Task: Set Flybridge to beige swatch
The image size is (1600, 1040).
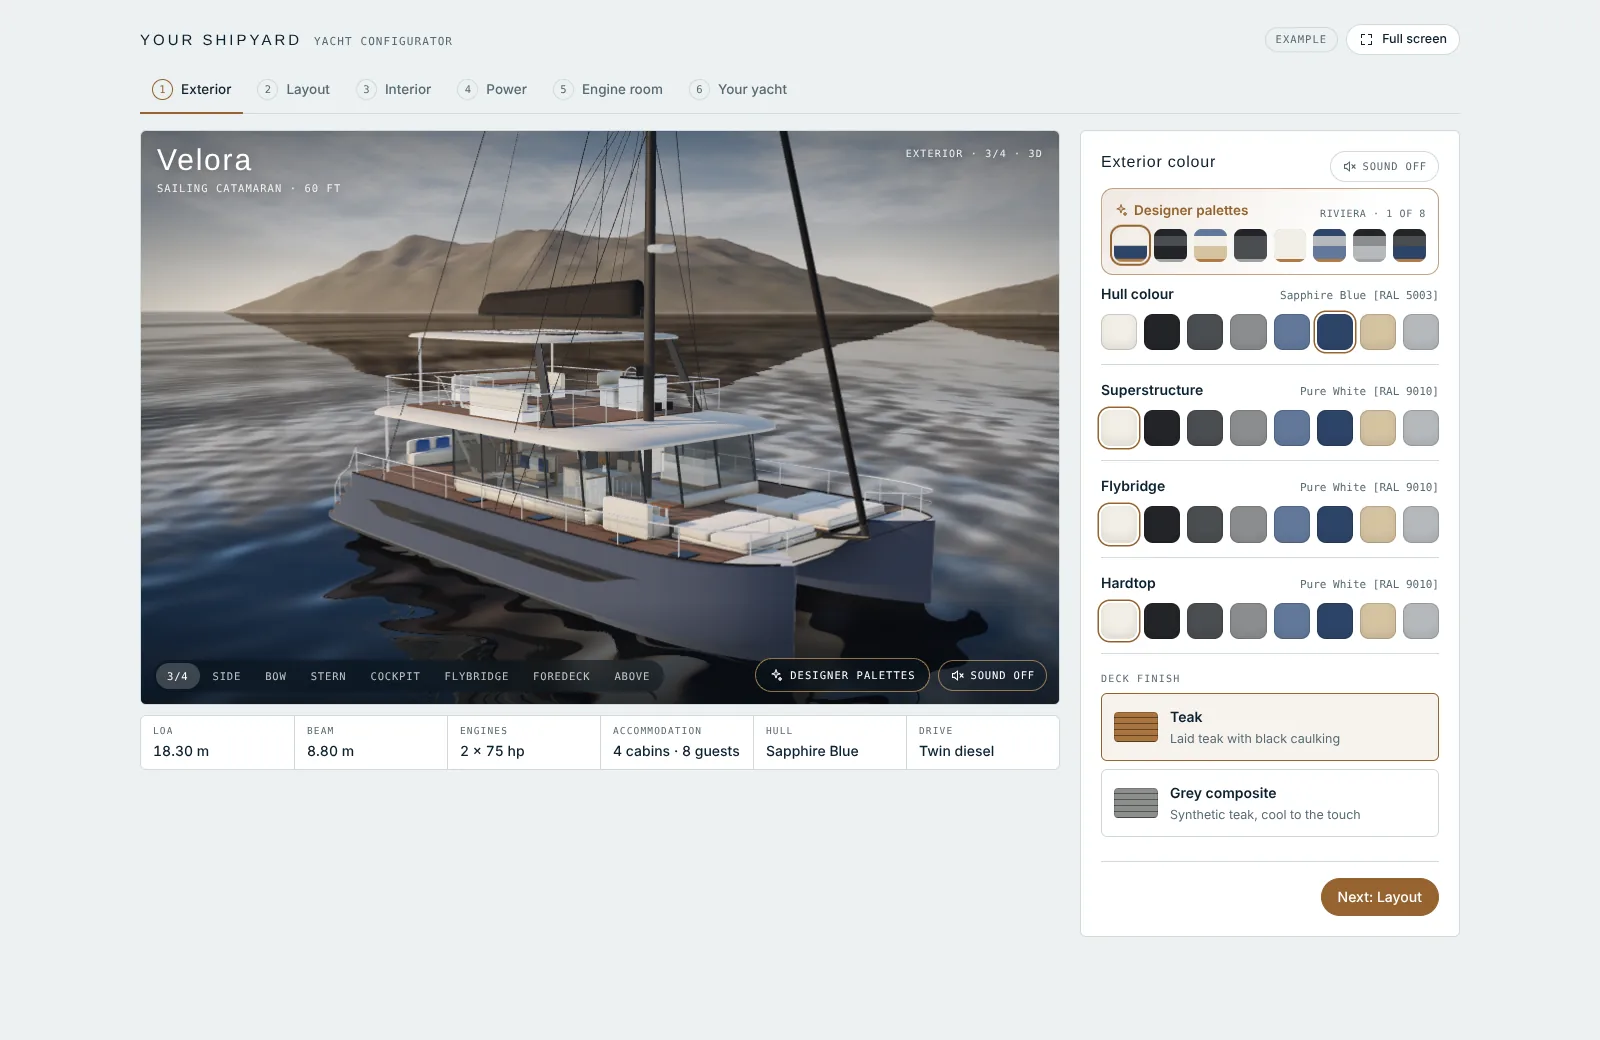Action: coord(1378,524)
